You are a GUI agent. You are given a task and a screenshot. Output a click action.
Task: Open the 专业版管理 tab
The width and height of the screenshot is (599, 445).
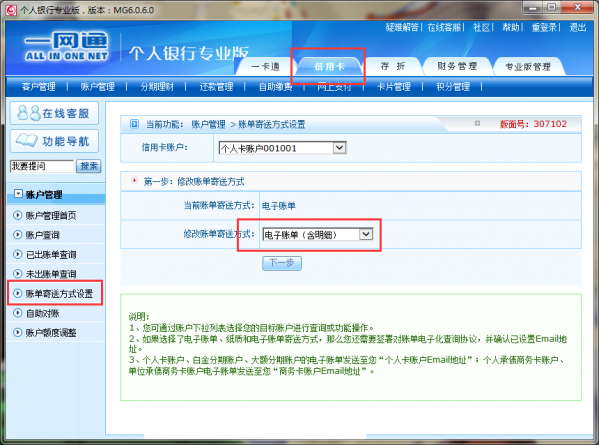coord(528,66)
